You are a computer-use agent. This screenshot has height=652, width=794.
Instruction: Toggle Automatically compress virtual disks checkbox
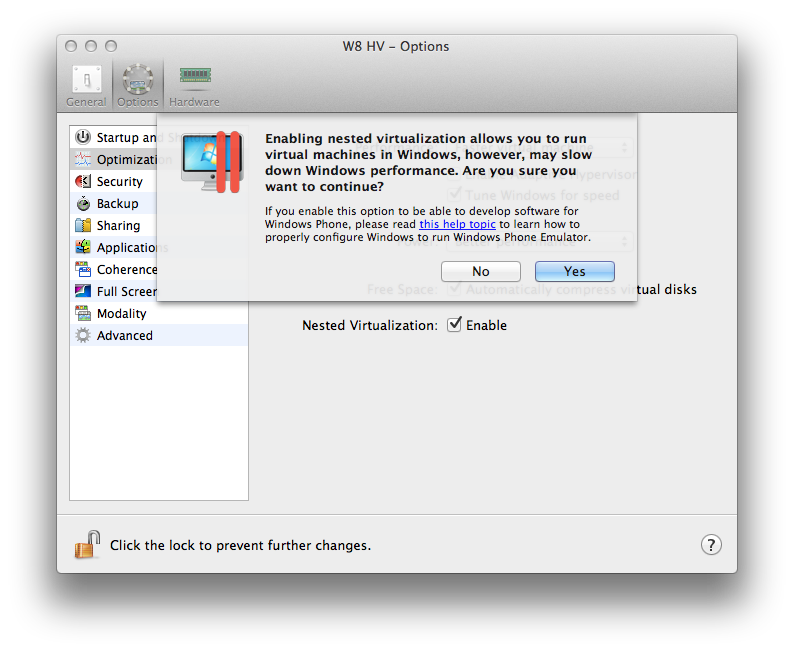[x=454, y=289]
